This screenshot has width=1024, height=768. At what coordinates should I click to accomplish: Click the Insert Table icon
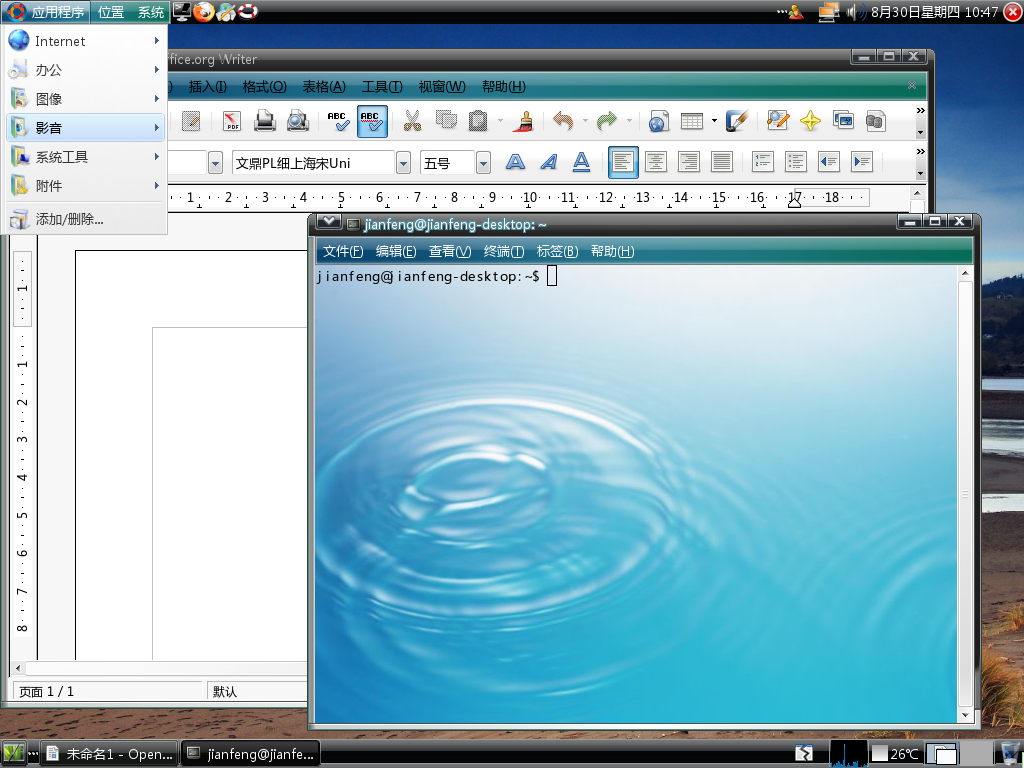pyautogui.click(x=692, y=121)
